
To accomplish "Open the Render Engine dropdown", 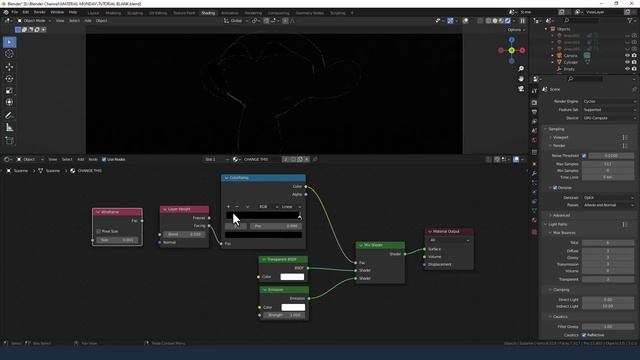I will point(609,101).
